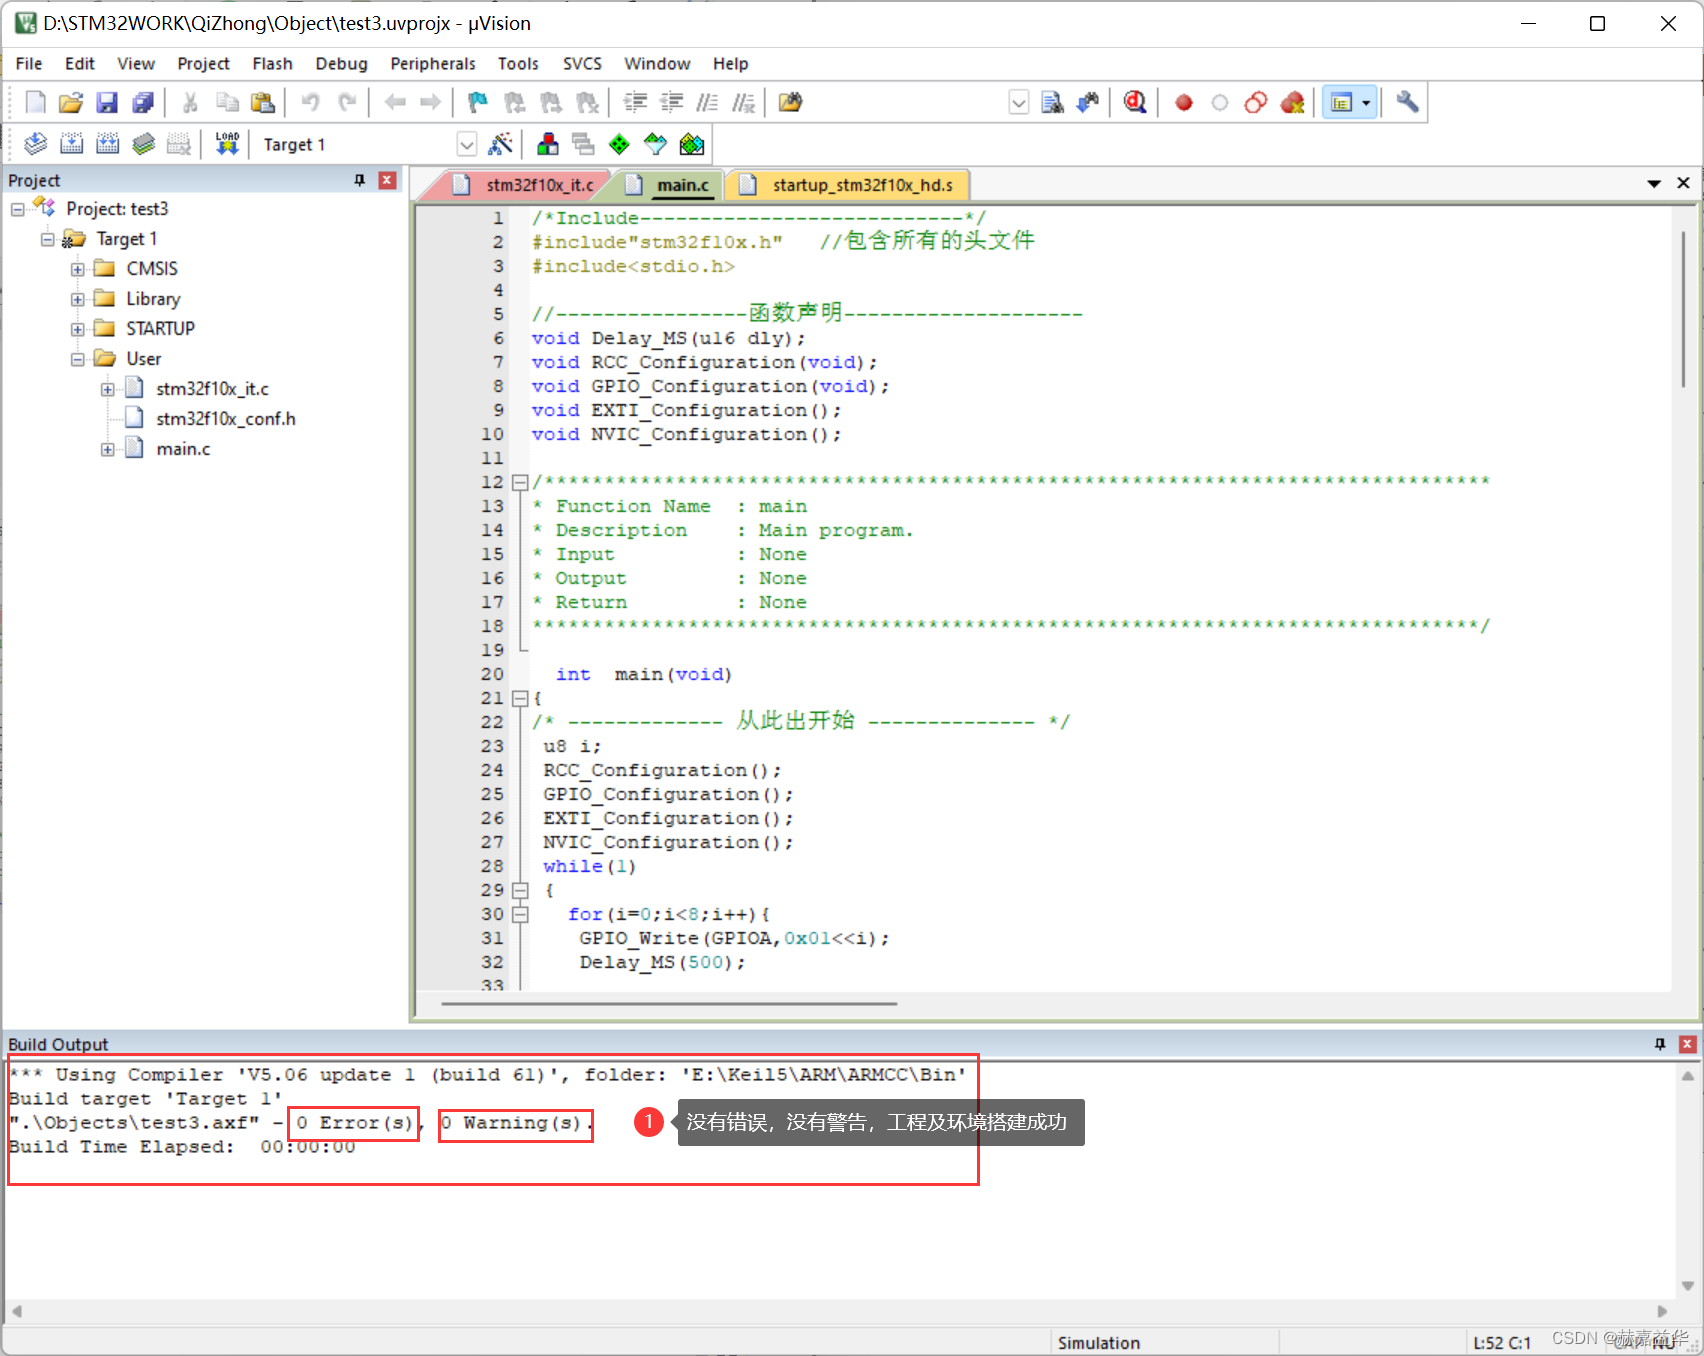Insert breakpoint with red dot icon
This screenshot has height=1356, width=1704.
[x=1184, y=102]
